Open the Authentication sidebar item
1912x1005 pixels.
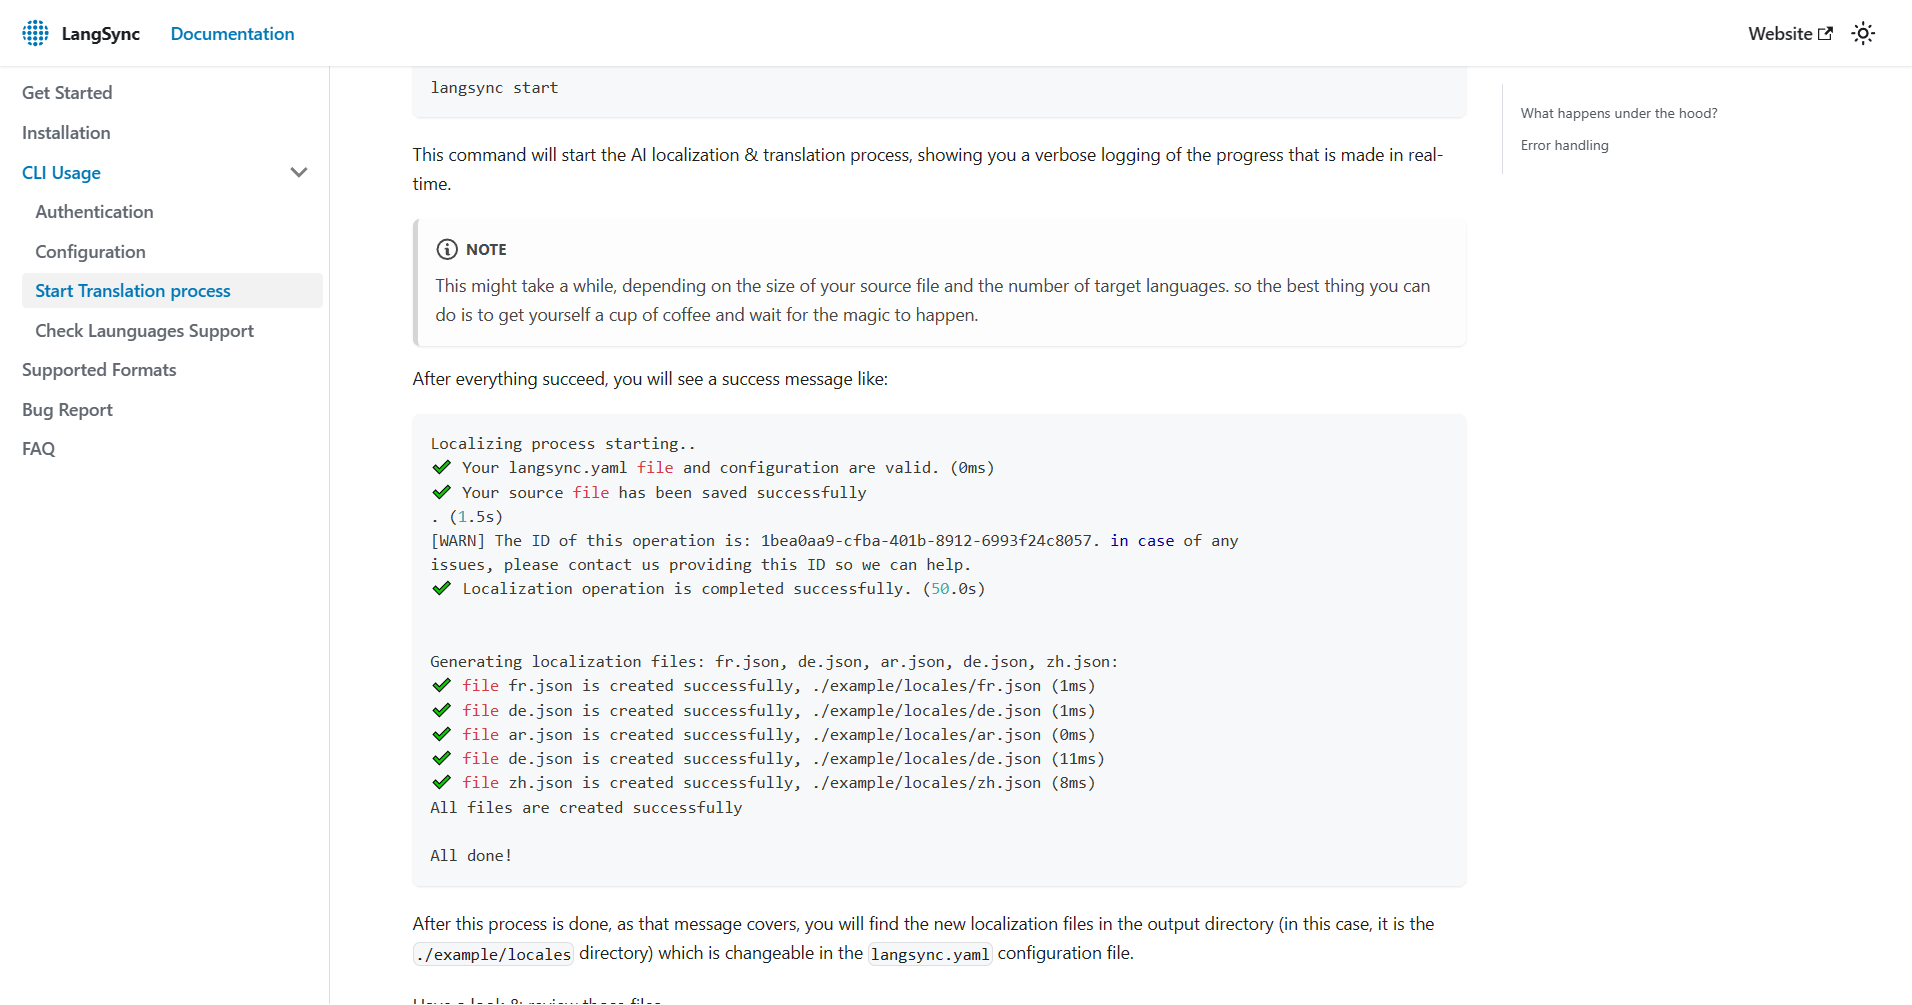pyautogui.click(x=94, y=212)
